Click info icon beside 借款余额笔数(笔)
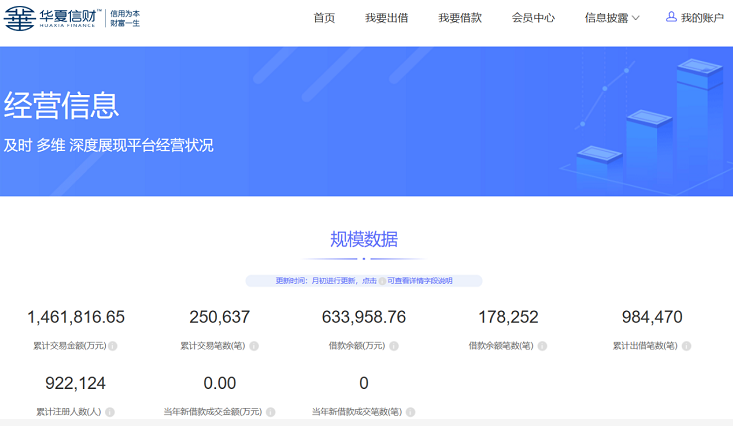The width and height of the screenshot is (733, 426). point(542,346)
